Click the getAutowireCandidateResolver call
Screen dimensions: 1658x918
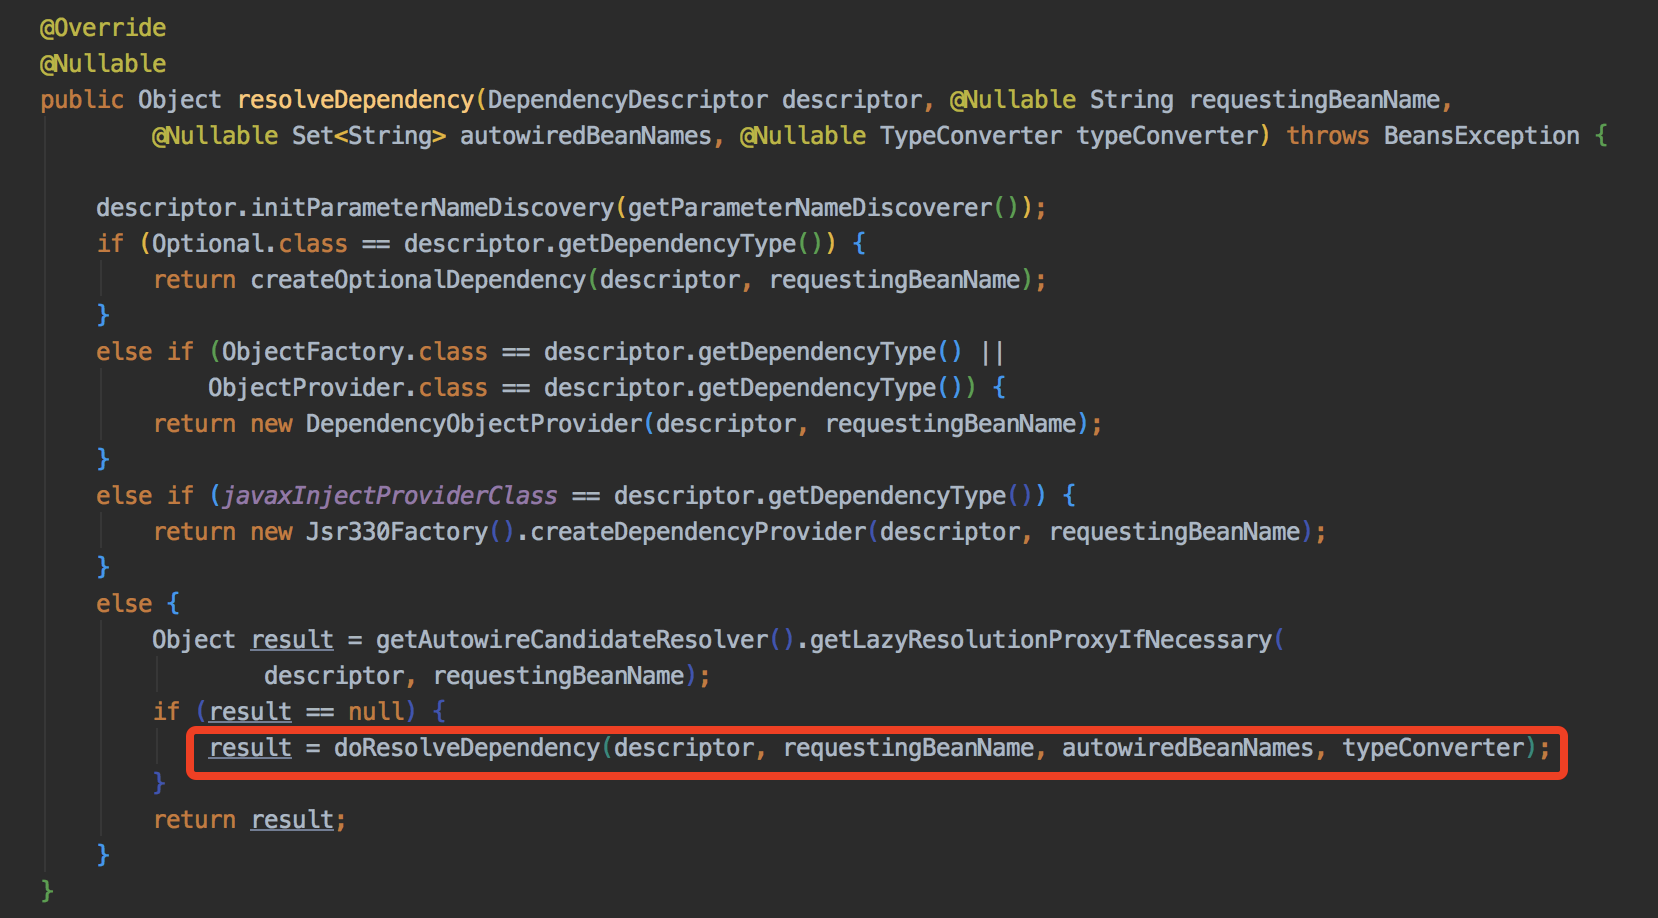pos(572,640)
